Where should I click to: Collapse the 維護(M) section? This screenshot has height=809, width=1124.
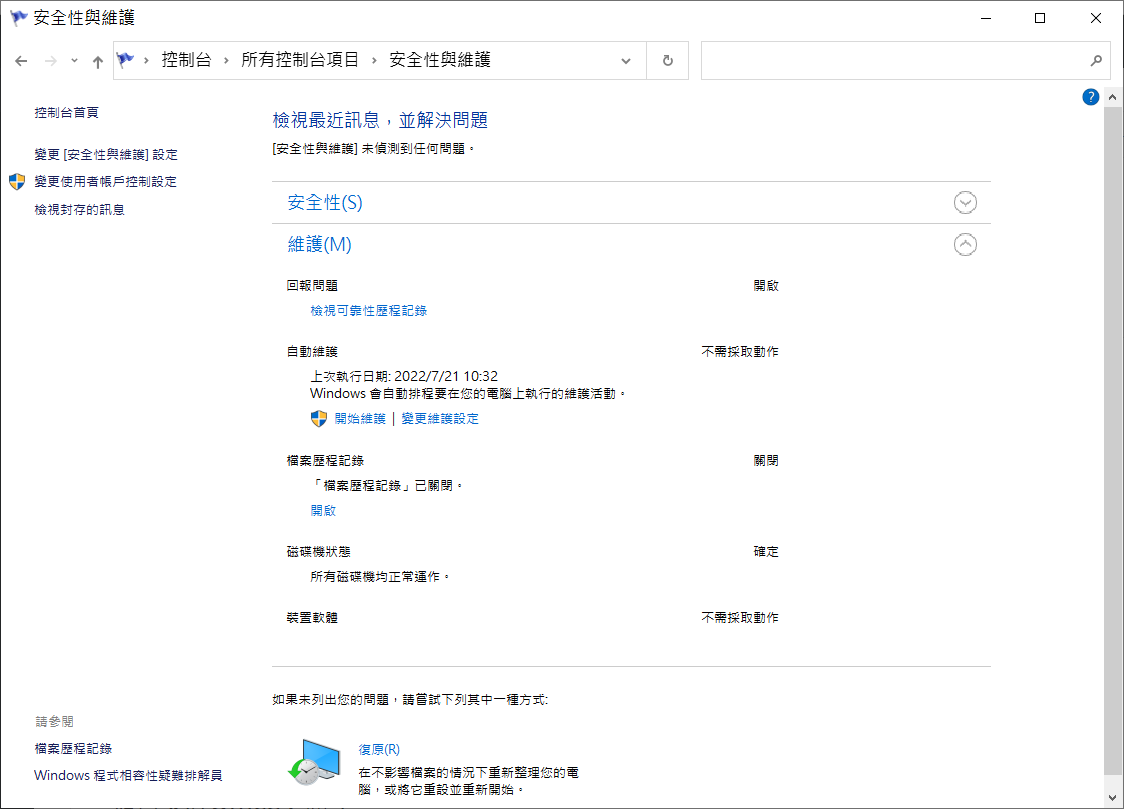pyautogui.click(x=965, y=245)
